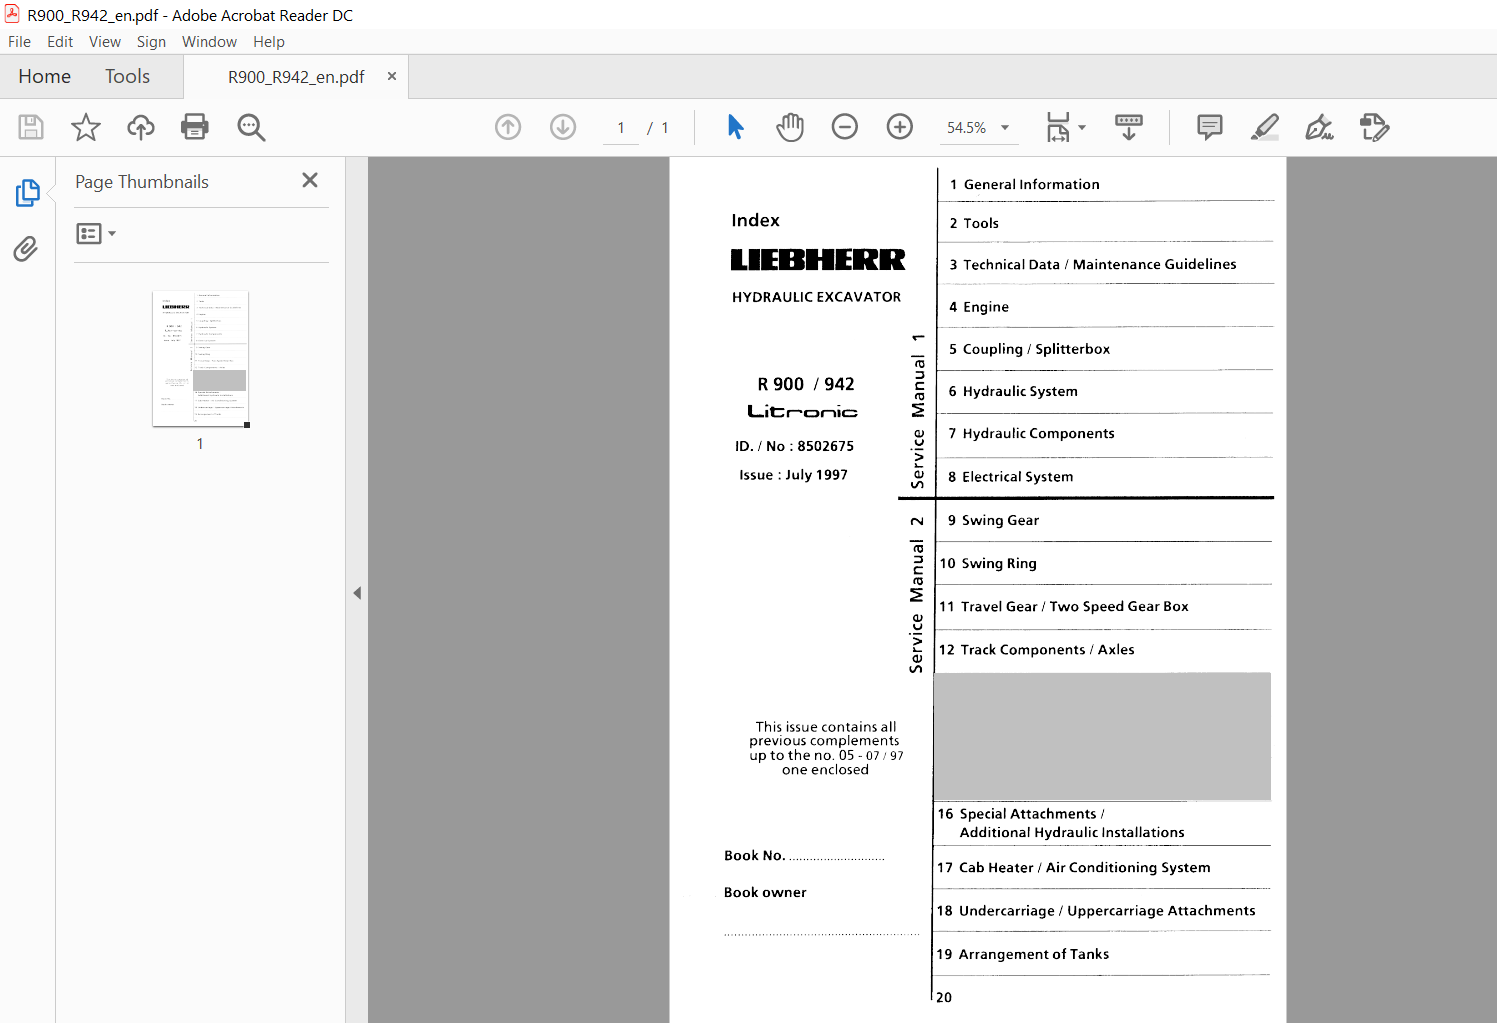1497x1023 pixels.
Task: Go to next page arrow
Action: pos(563,127)
